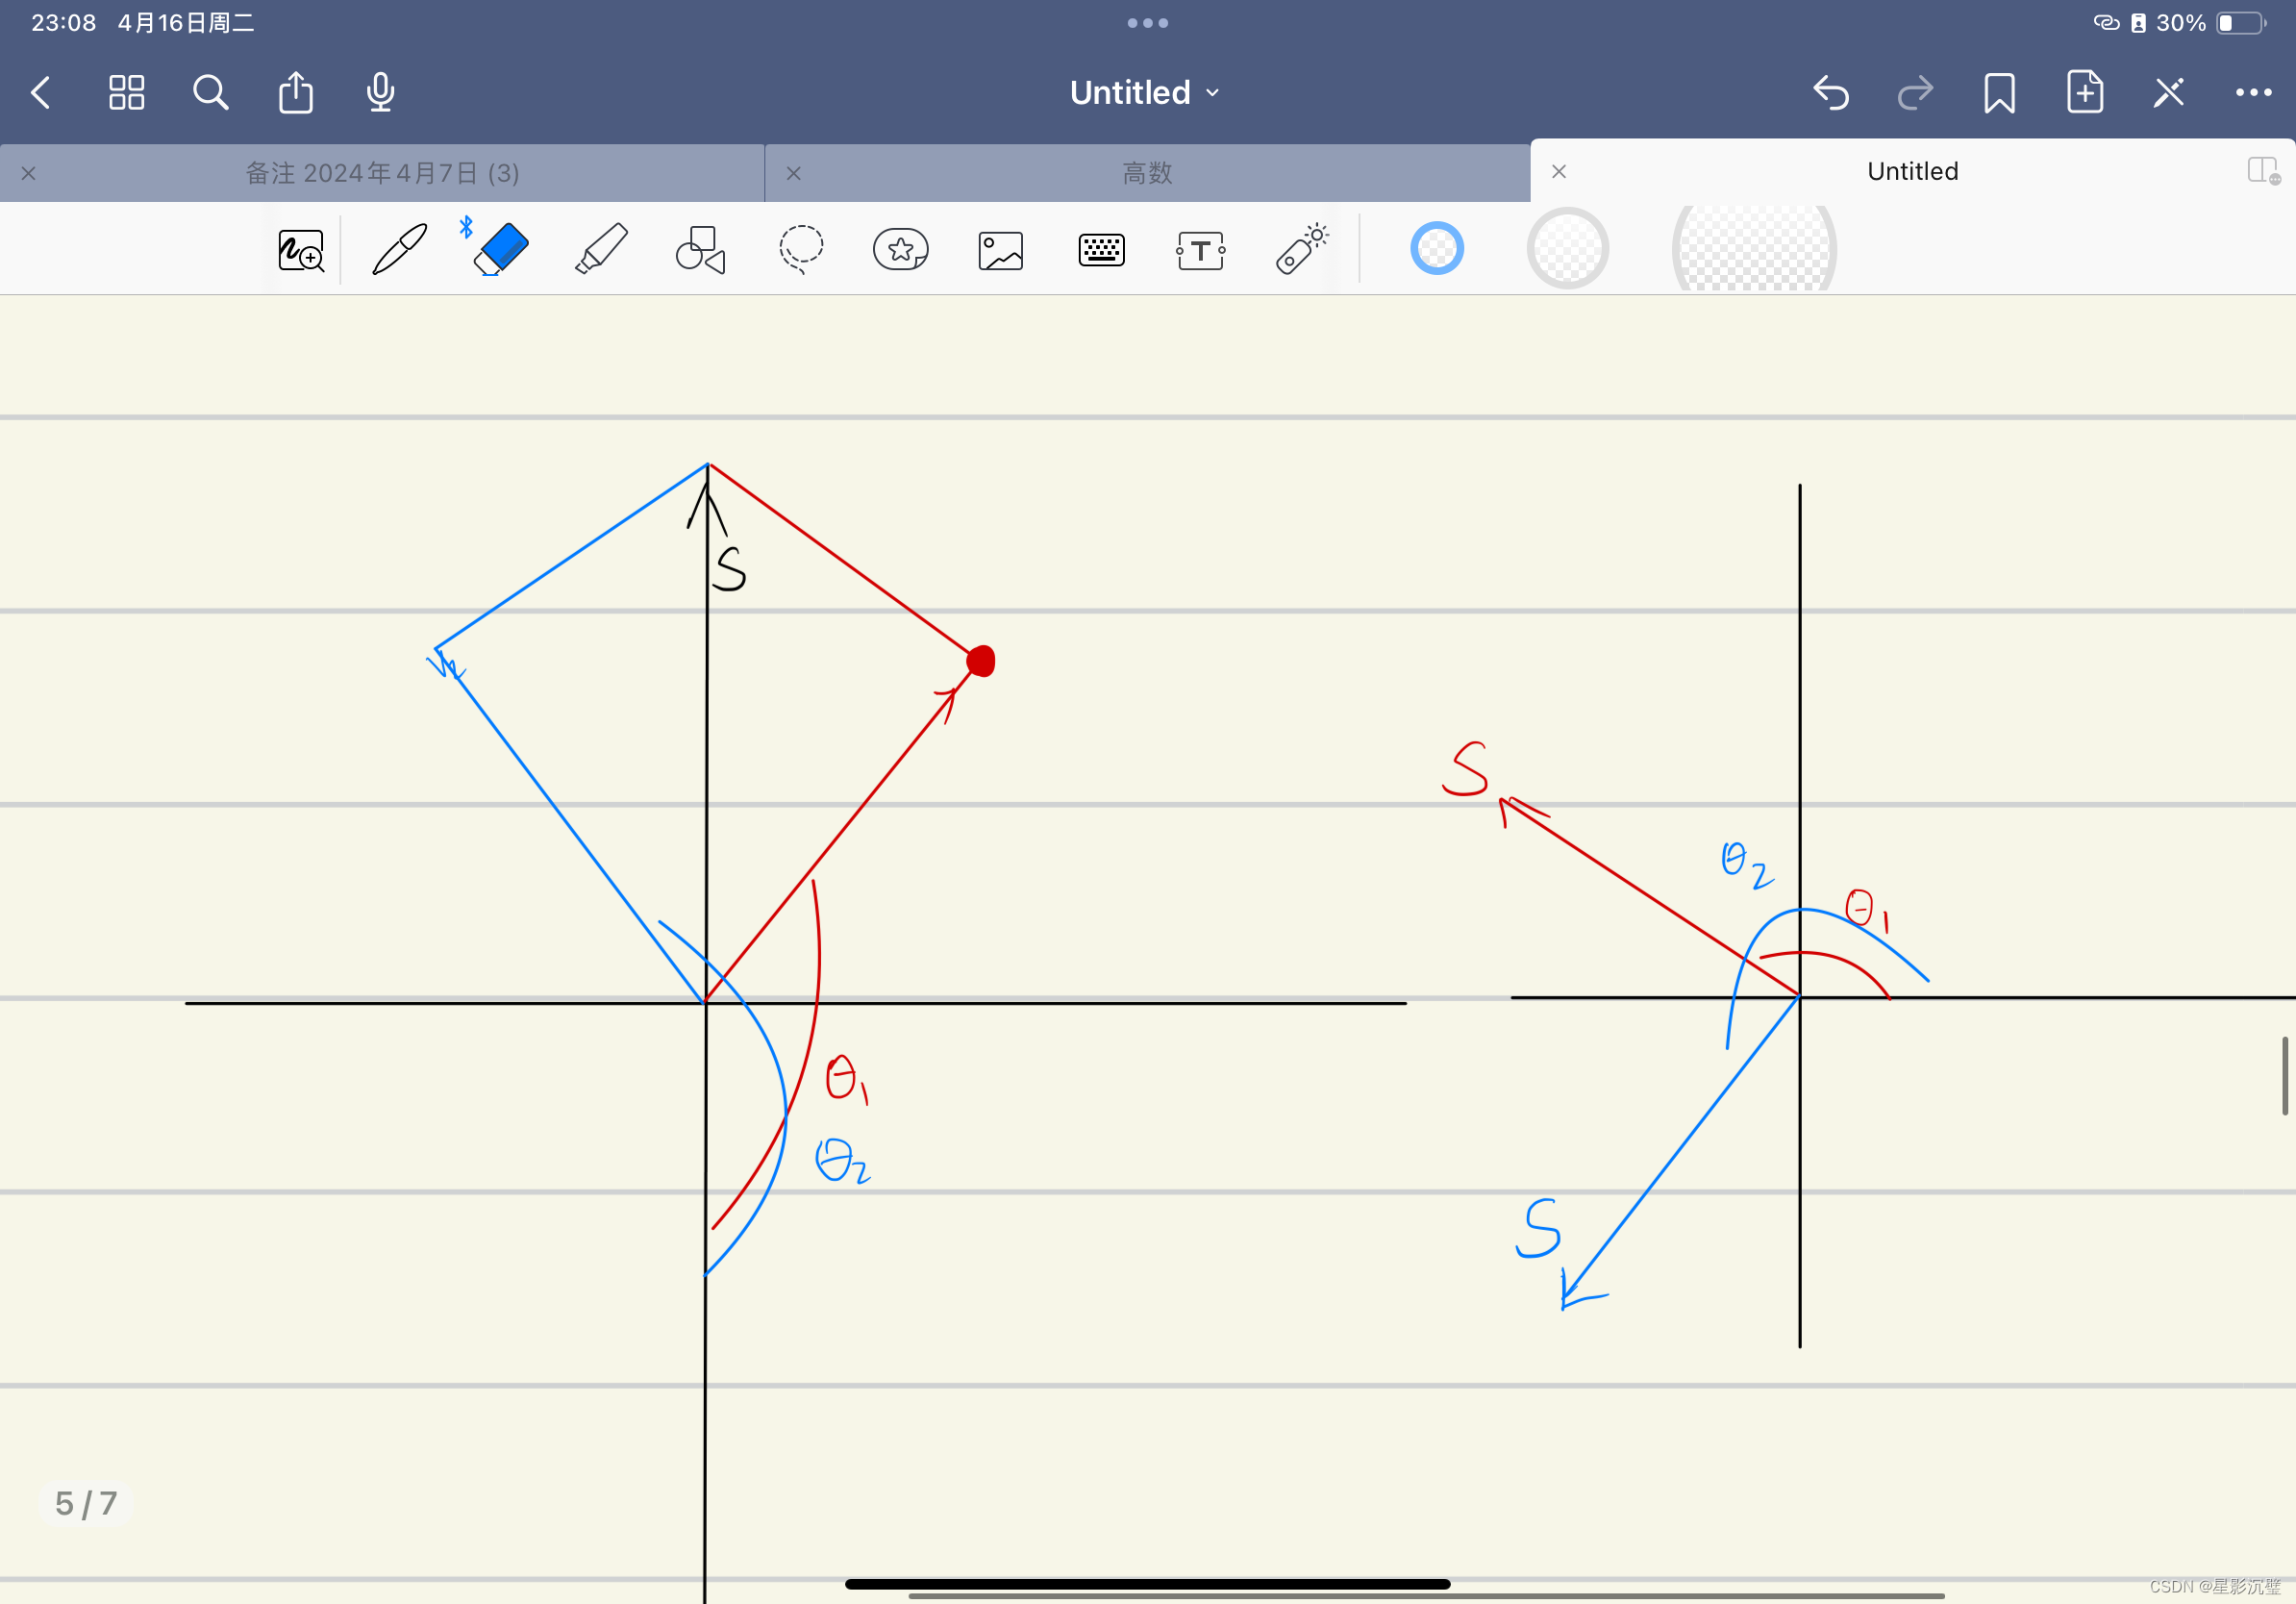2296x1604 pixels.
Task: Select the Insert Image tool
Action: [1000, 251]
